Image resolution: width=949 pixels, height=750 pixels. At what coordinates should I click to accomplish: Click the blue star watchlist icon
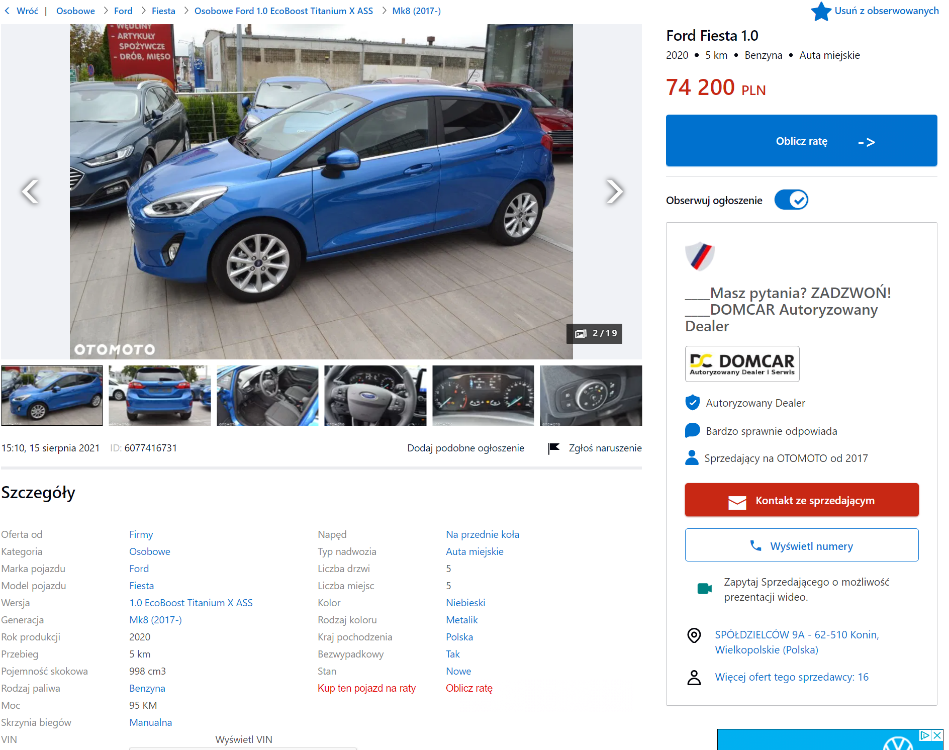(821, 12)
